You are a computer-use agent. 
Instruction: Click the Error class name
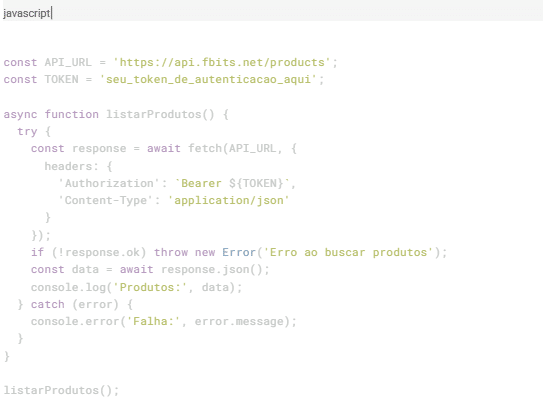239,252
